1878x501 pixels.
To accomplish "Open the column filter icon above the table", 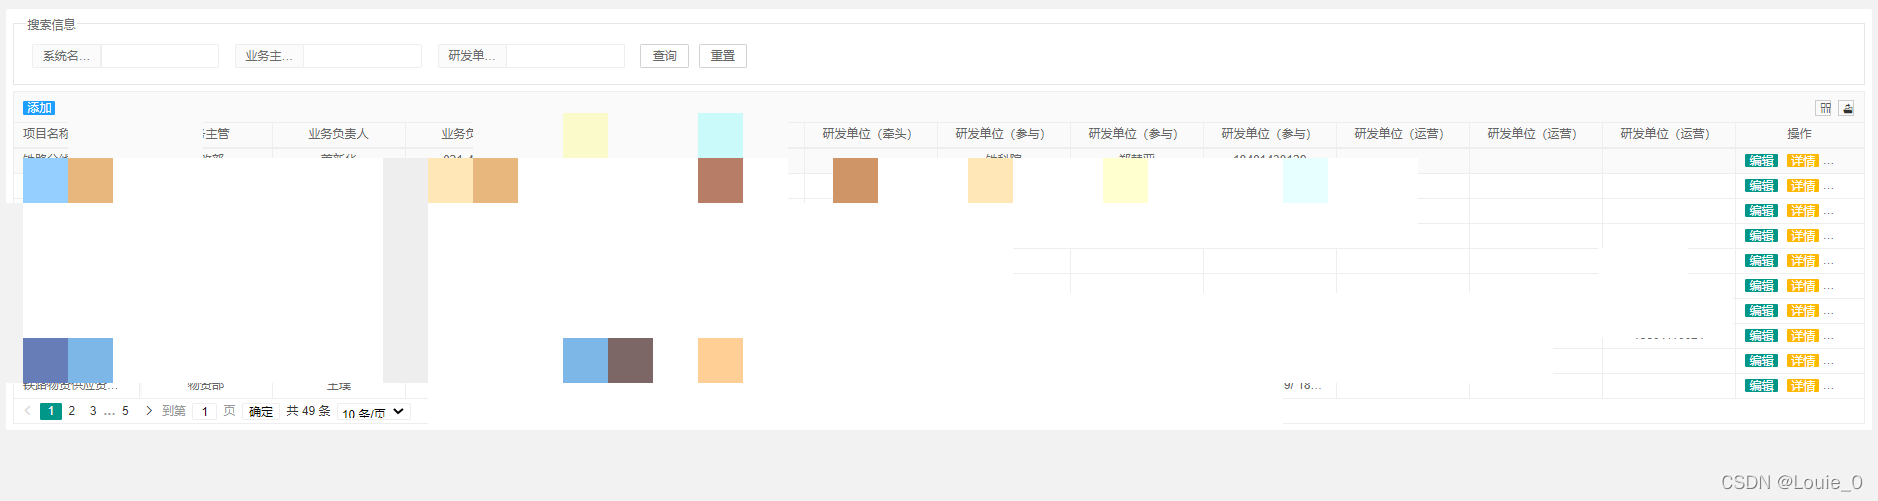I will [x=1825, y=108].
